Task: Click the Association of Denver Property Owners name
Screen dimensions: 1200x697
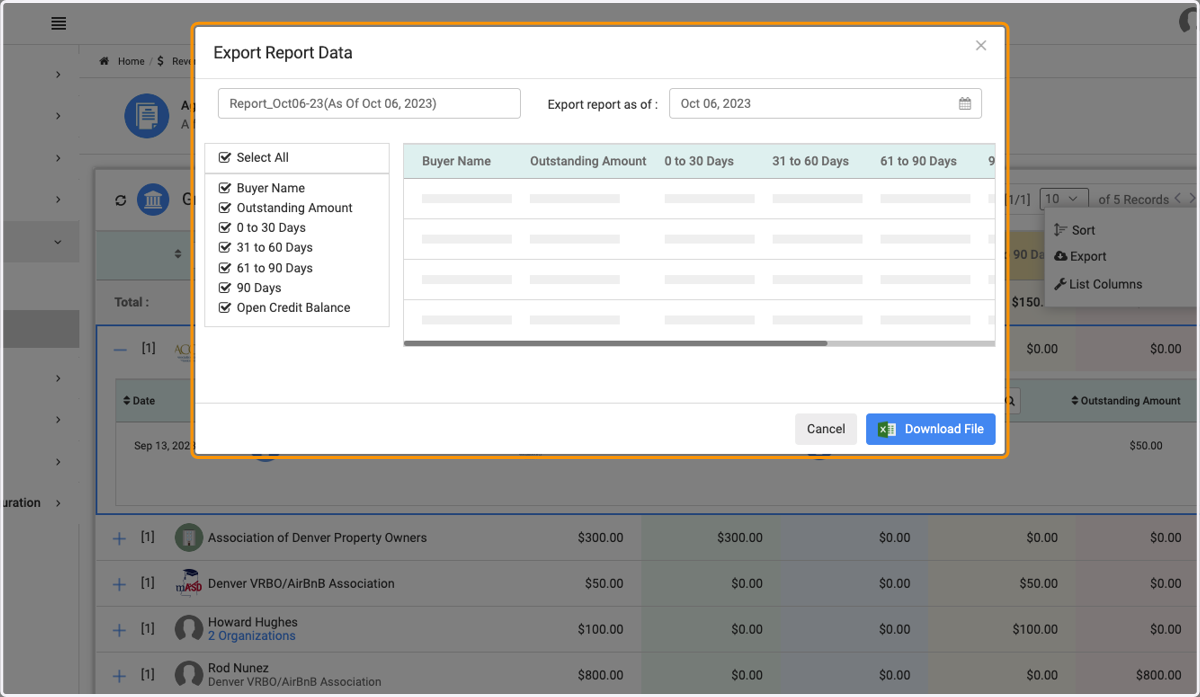Action: [317, 538]
